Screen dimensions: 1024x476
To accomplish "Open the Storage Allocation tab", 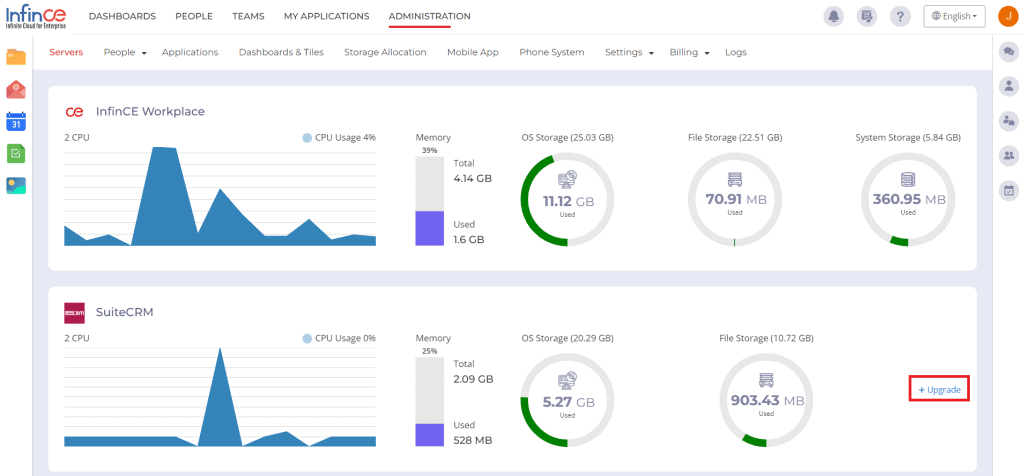I will pos(385,52).
